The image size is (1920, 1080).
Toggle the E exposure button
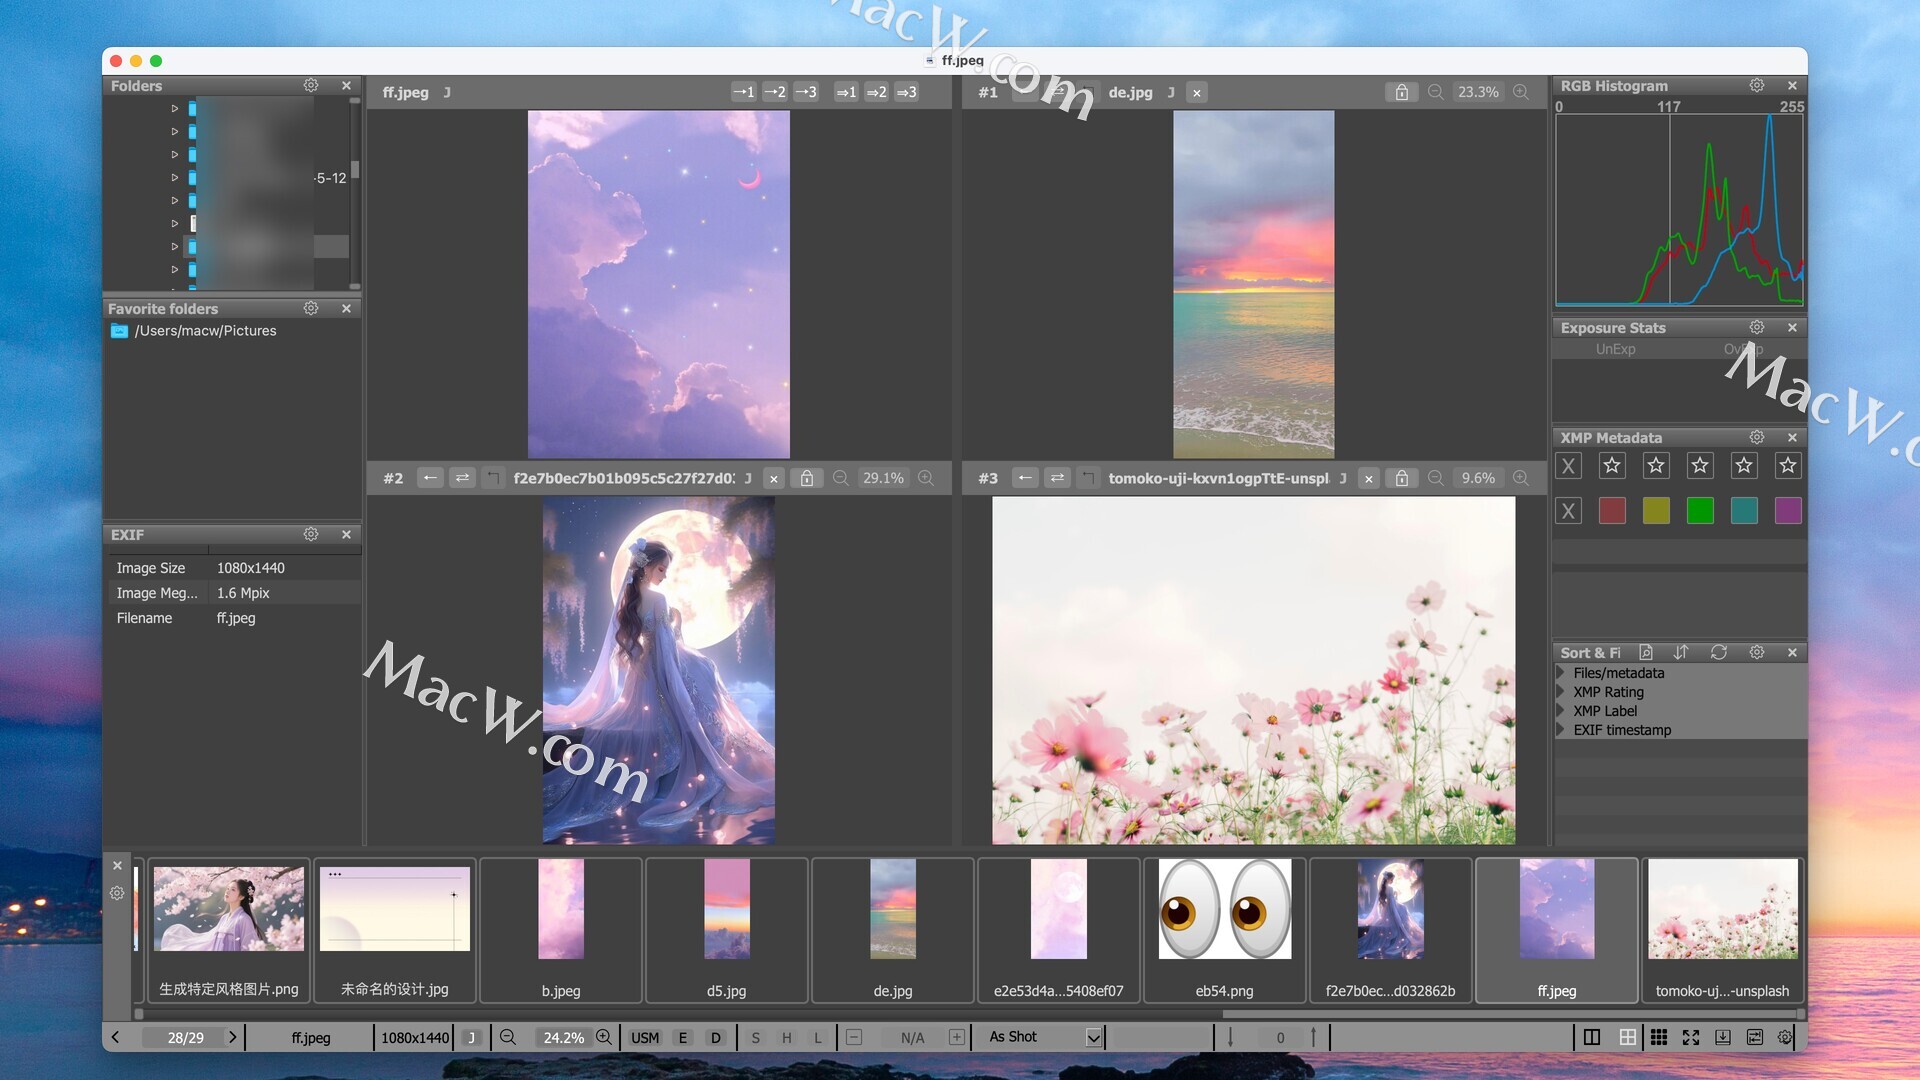(x=683, y=1038)
